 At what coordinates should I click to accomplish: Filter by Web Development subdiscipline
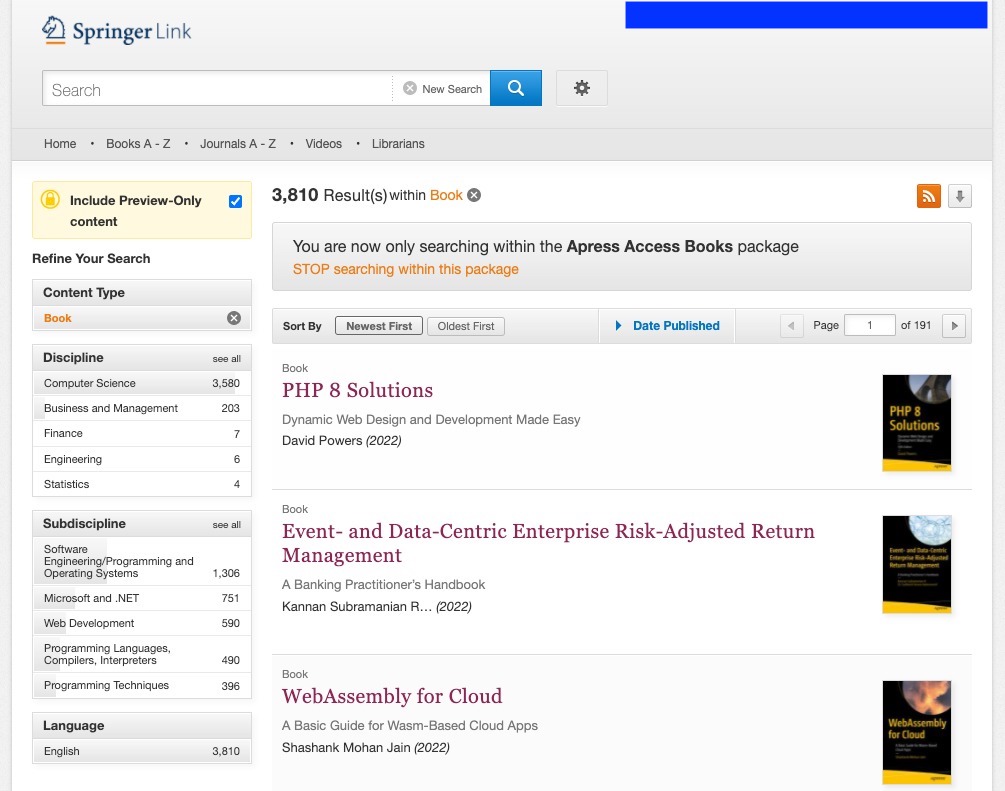click(142, 623)
